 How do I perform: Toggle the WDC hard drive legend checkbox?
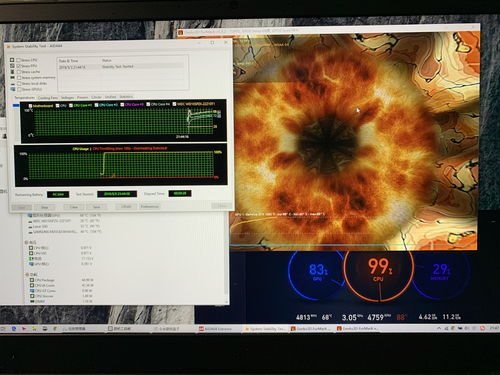pyautogui.click(x=174, y=104)
